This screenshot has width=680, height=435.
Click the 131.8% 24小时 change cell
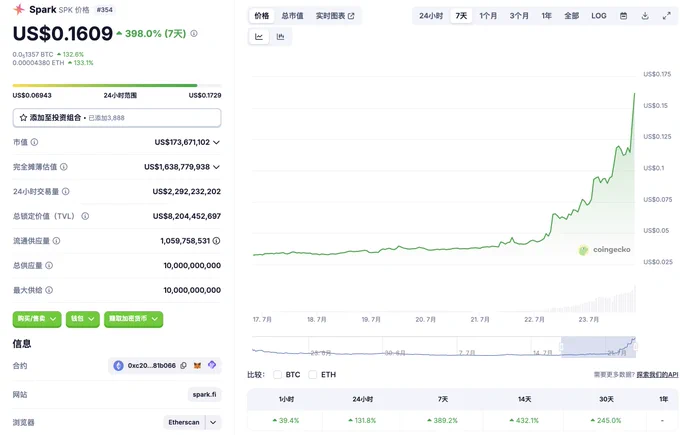362,420
